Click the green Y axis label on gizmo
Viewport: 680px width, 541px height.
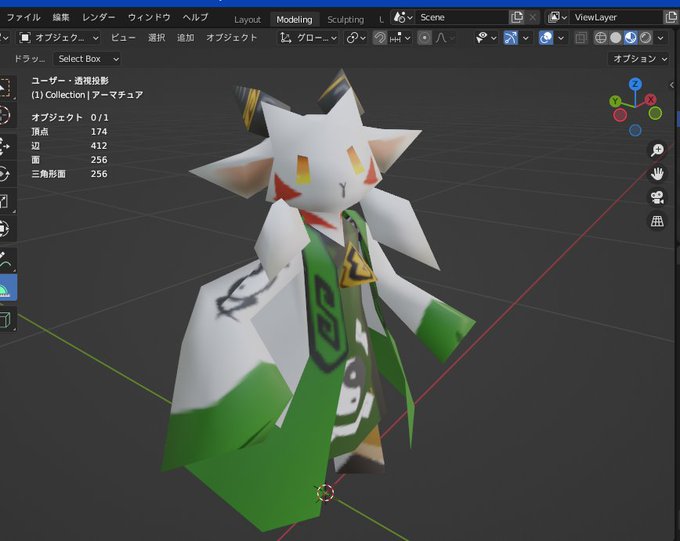[615, 102]
